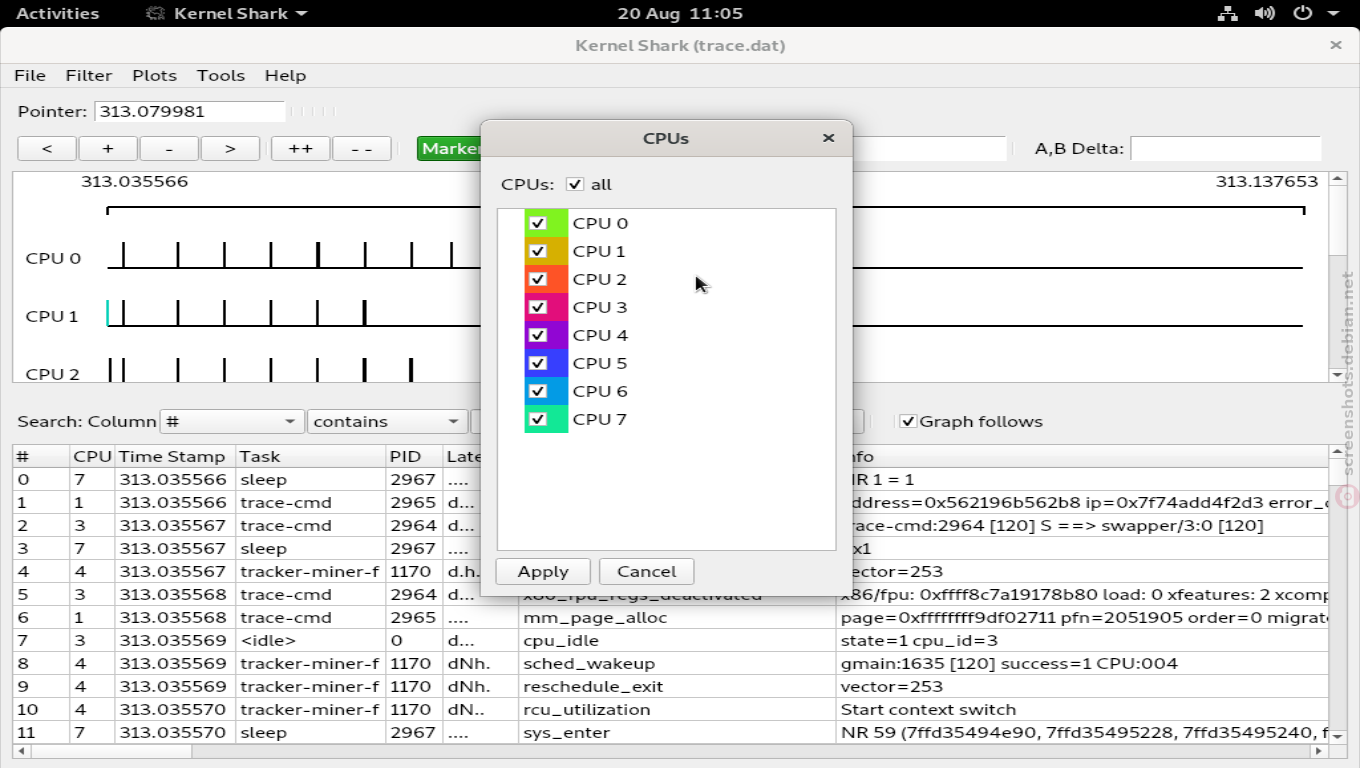Open the clock showing 20 Aug 11:05

click(680, 14)
